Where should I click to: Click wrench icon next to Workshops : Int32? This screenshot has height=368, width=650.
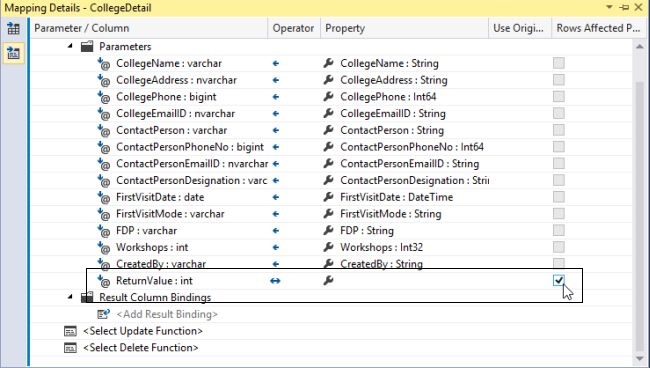click(328, 247)
